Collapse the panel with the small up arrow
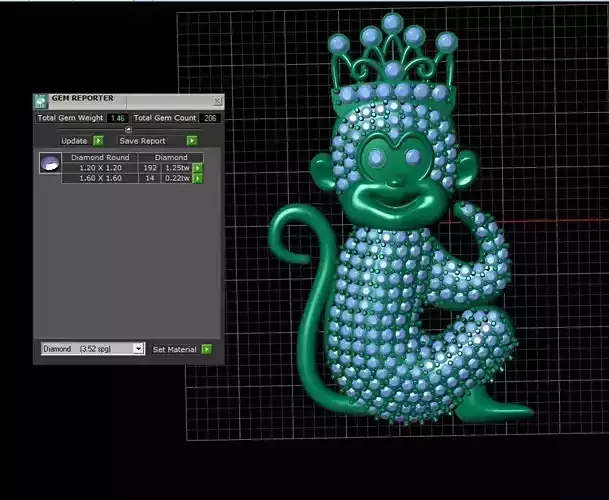The height and width of the screenshot is (500, 609). [x=129, y=129]
